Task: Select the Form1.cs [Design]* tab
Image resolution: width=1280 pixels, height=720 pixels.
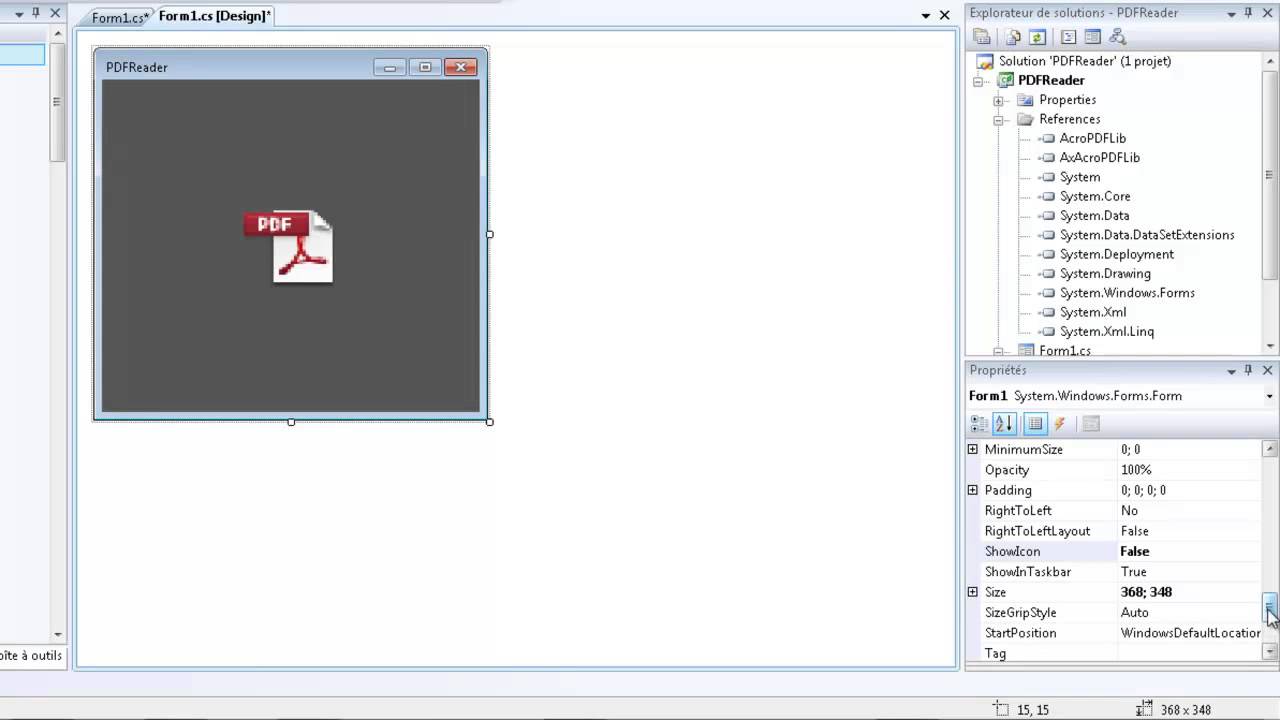Action: pos(214,16)
